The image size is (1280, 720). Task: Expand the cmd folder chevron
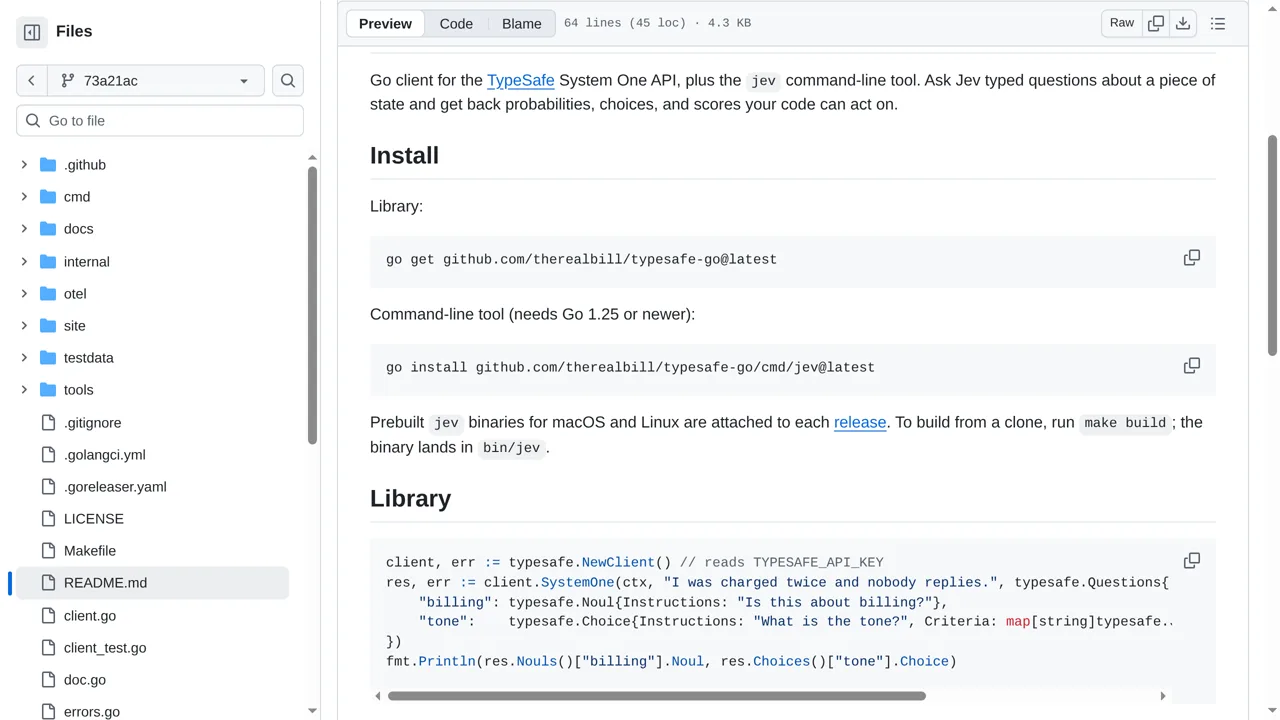[24, 197]
